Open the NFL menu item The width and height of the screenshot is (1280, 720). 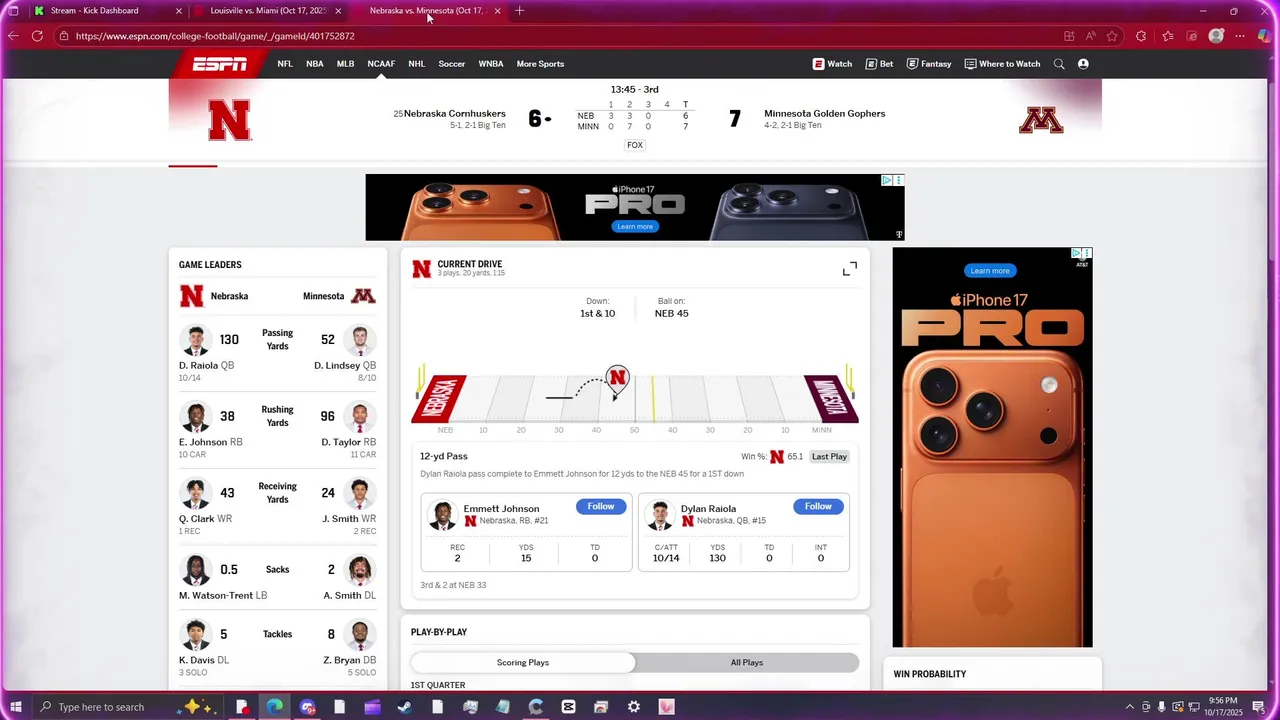click(x=285, y=64)
